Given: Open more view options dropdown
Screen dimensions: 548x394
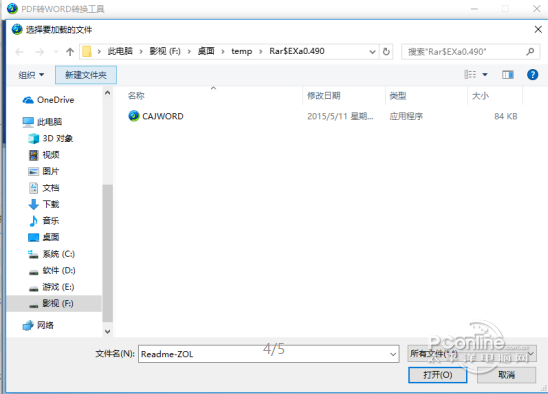Looking at the screenshot, I should [x=485, y=74].
